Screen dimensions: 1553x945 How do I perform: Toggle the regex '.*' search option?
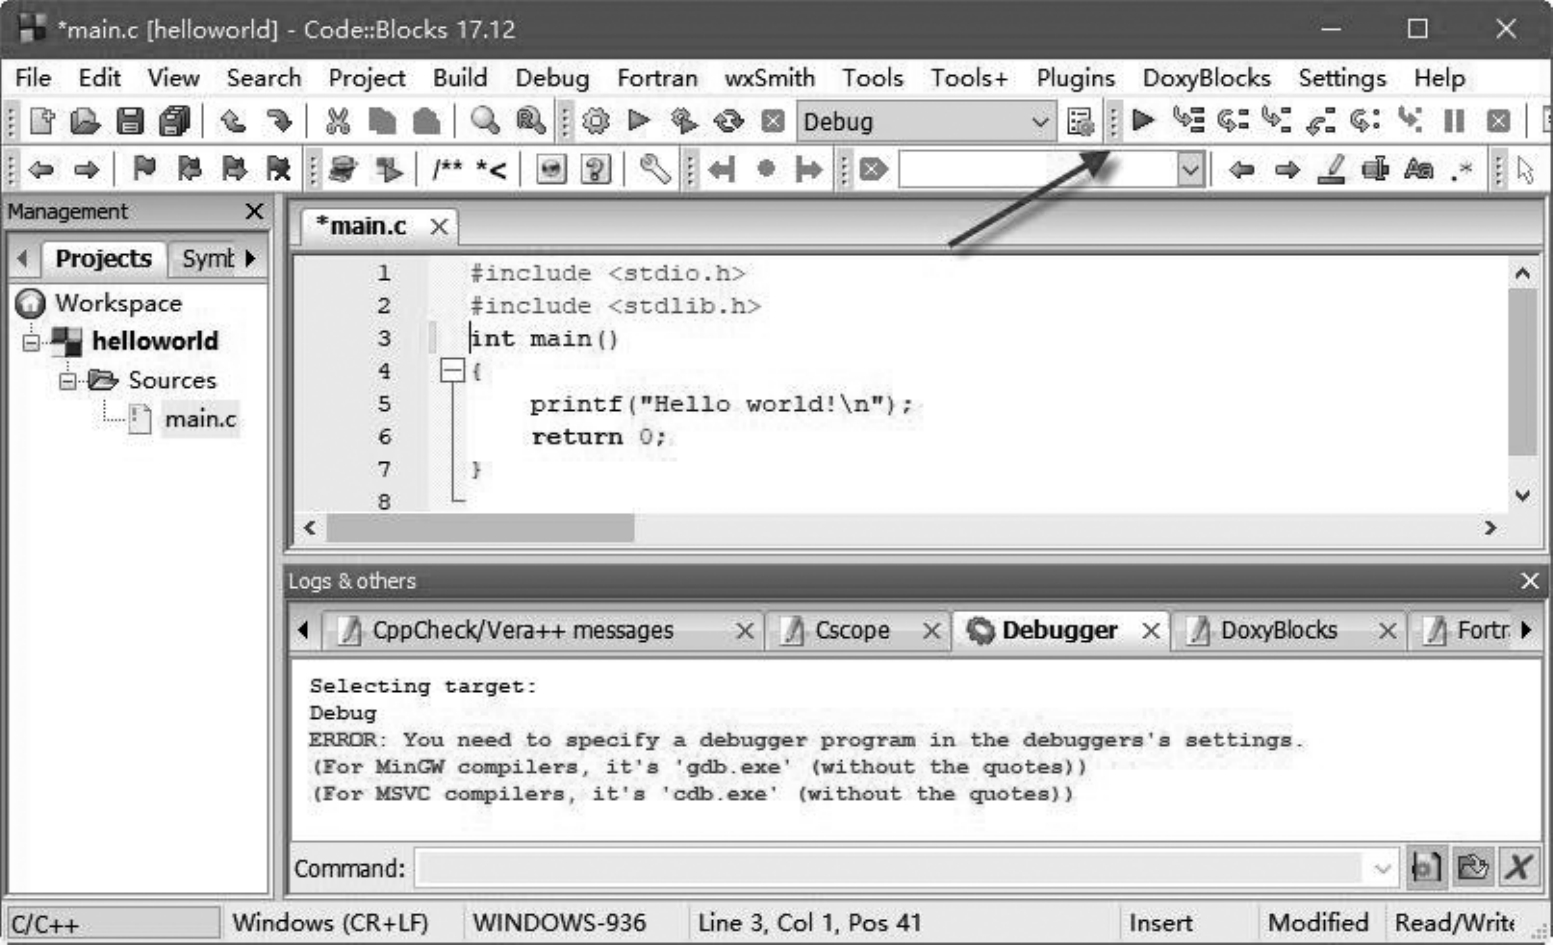coord(1462,169)
